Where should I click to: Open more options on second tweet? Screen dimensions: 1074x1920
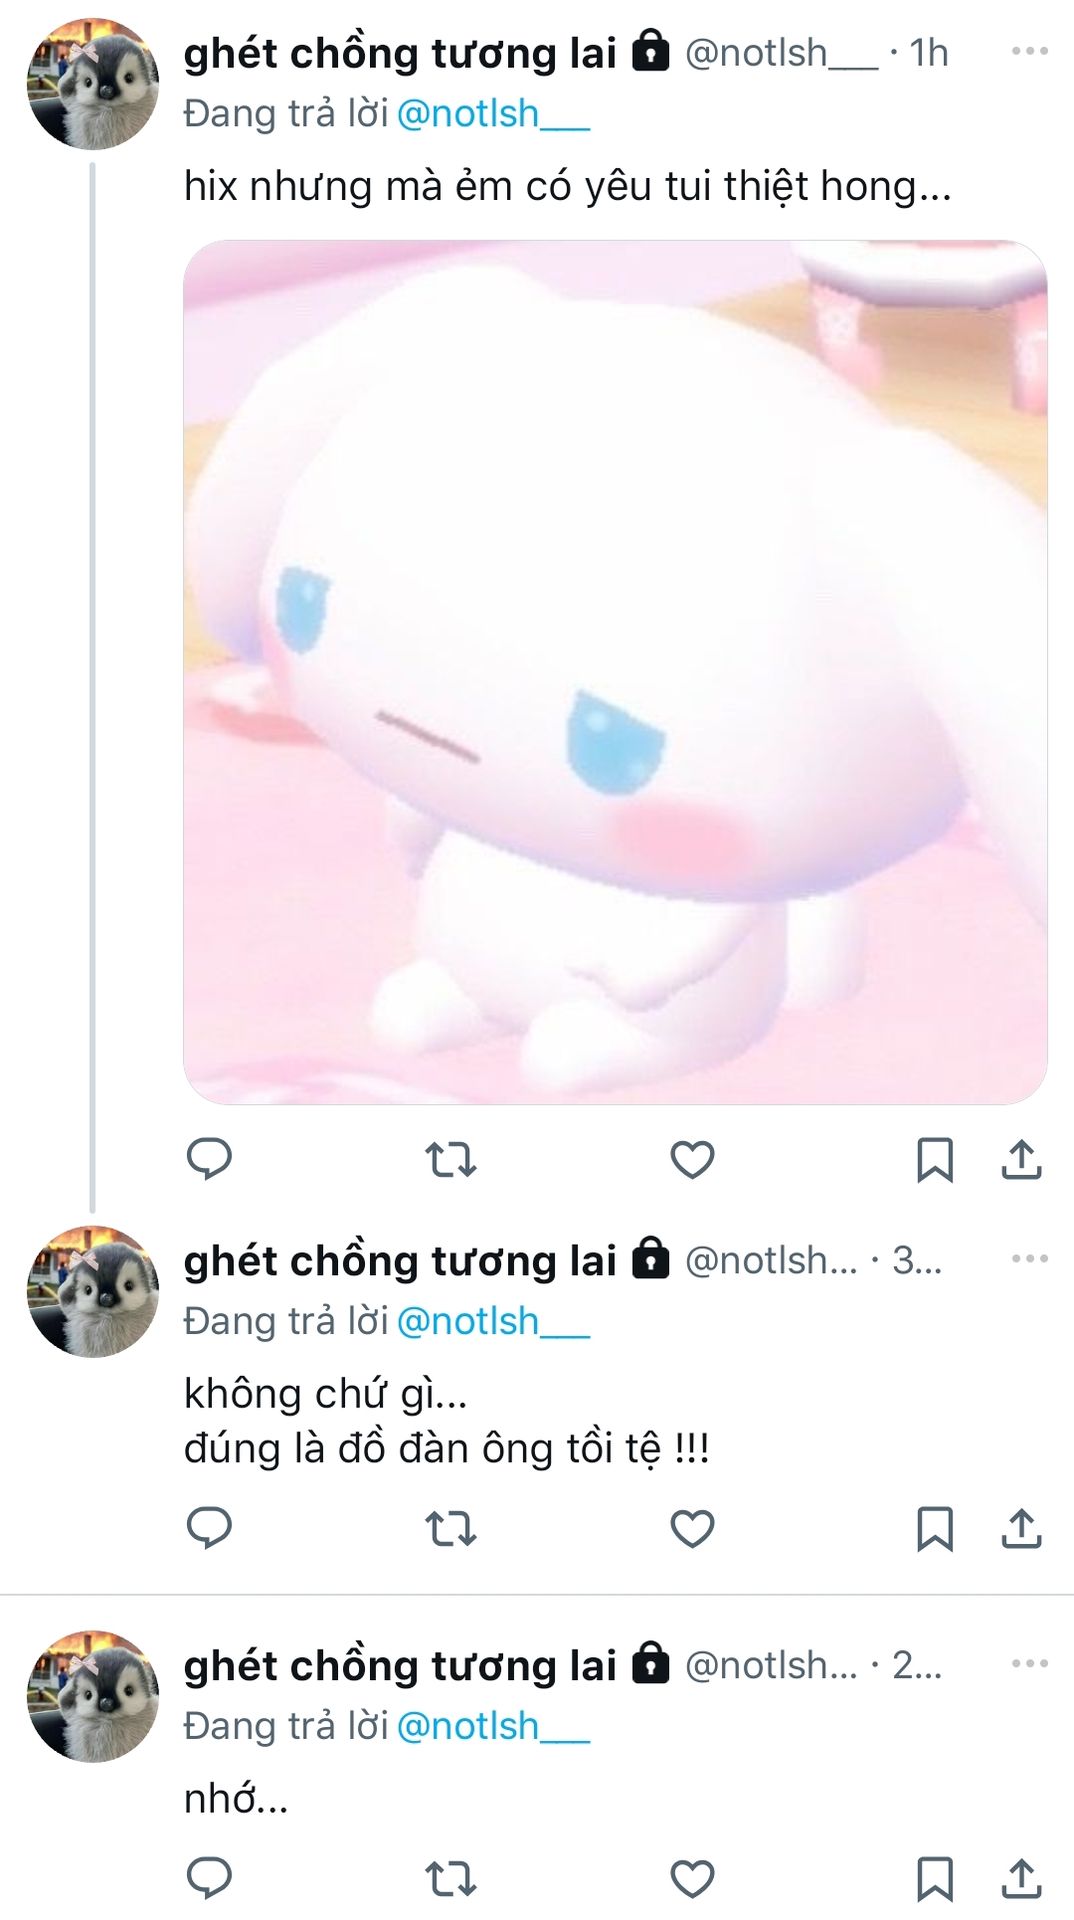[x=1029, y=1259]
